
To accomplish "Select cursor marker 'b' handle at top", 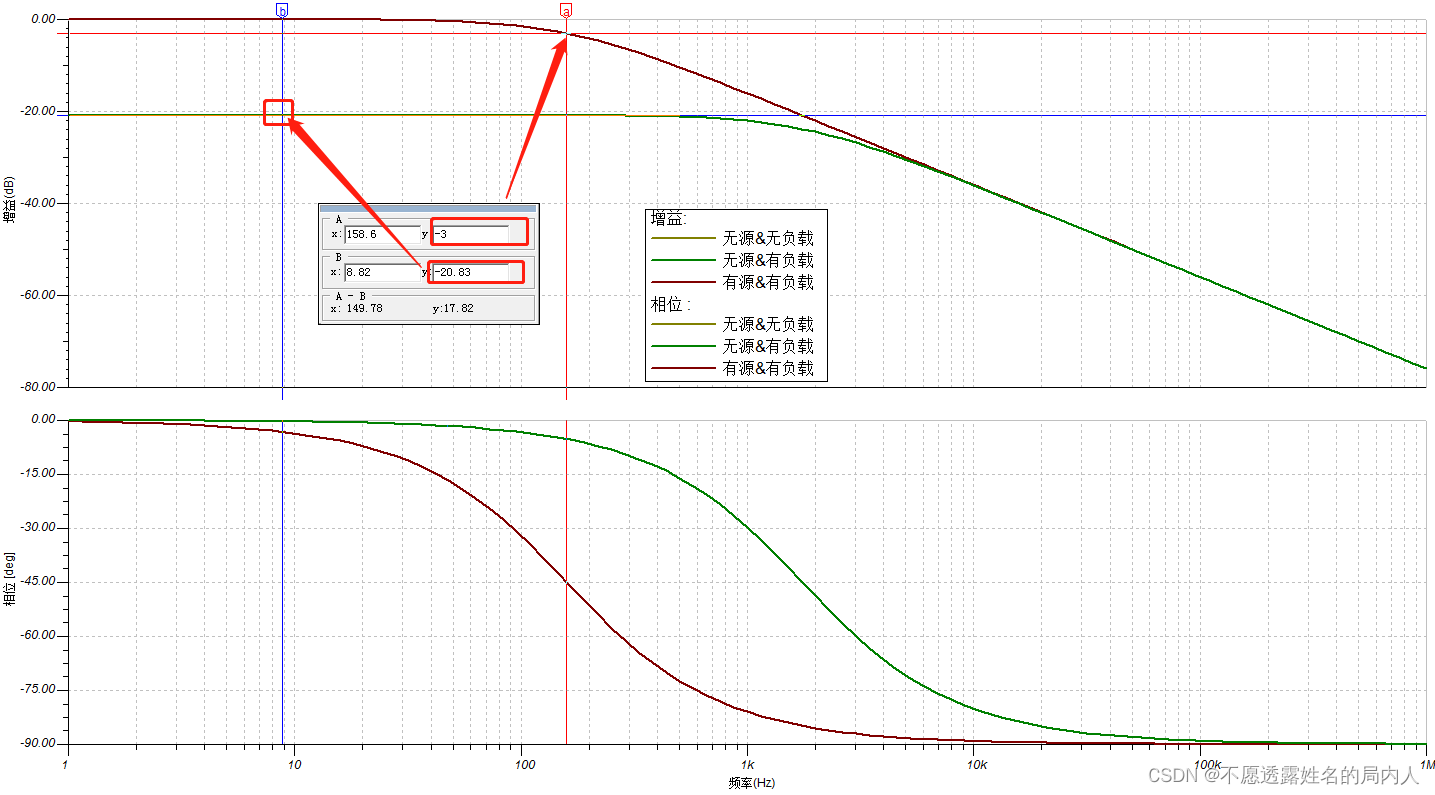I will [282, 10].
